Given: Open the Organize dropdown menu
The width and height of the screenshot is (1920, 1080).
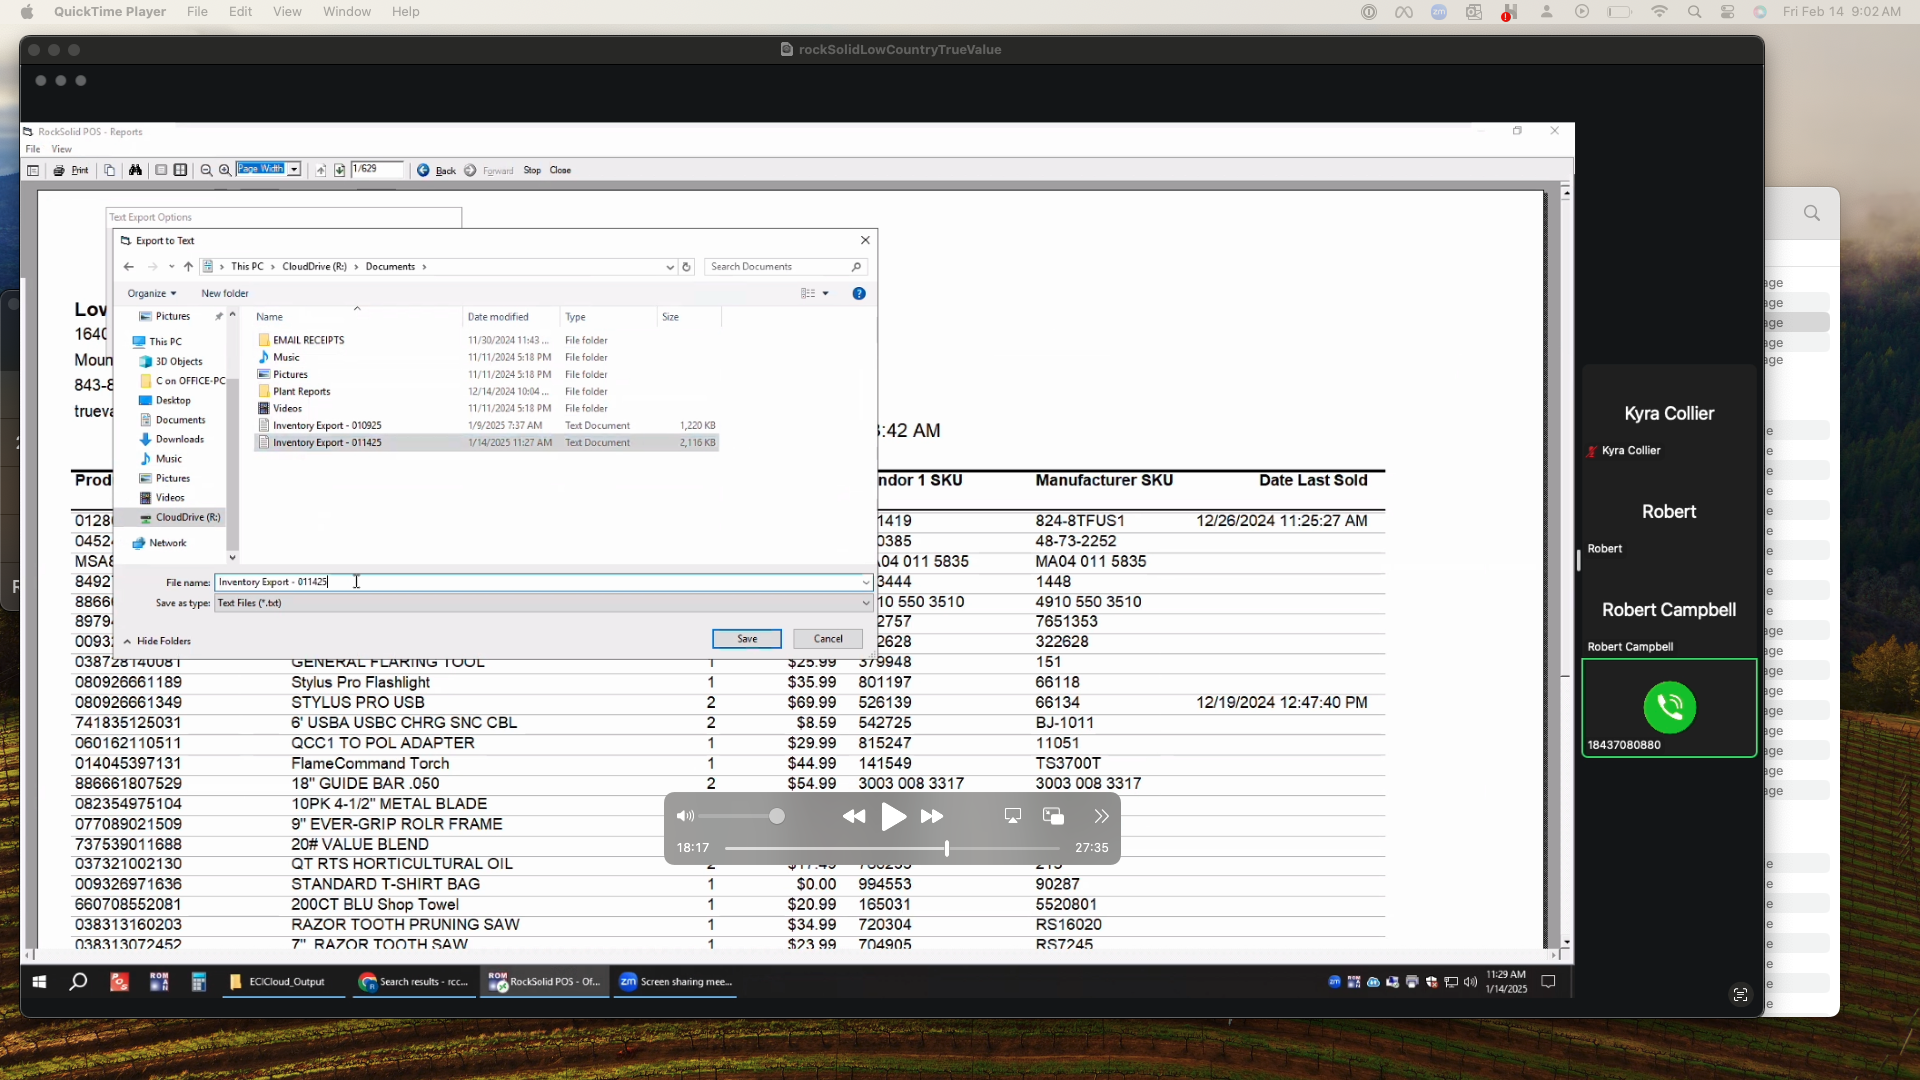Looking at the screenshot, I should click(151, 294).
